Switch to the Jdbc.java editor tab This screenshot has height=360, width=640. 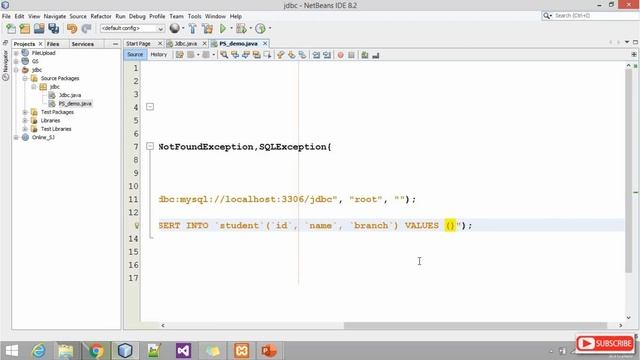coord(186,43)
